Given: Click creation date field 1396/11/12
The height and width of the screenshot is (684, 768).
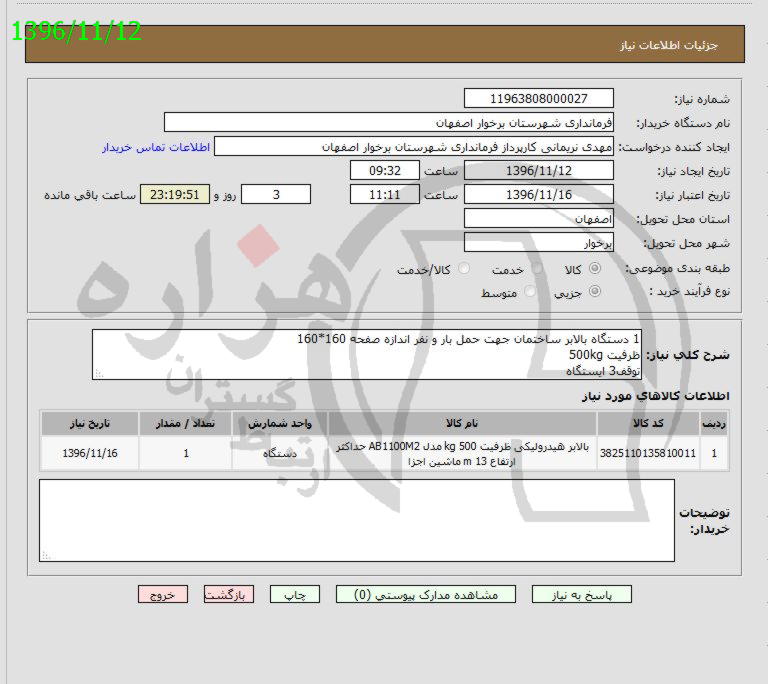Looking at the screenshot, I should [x=538, y=171].
